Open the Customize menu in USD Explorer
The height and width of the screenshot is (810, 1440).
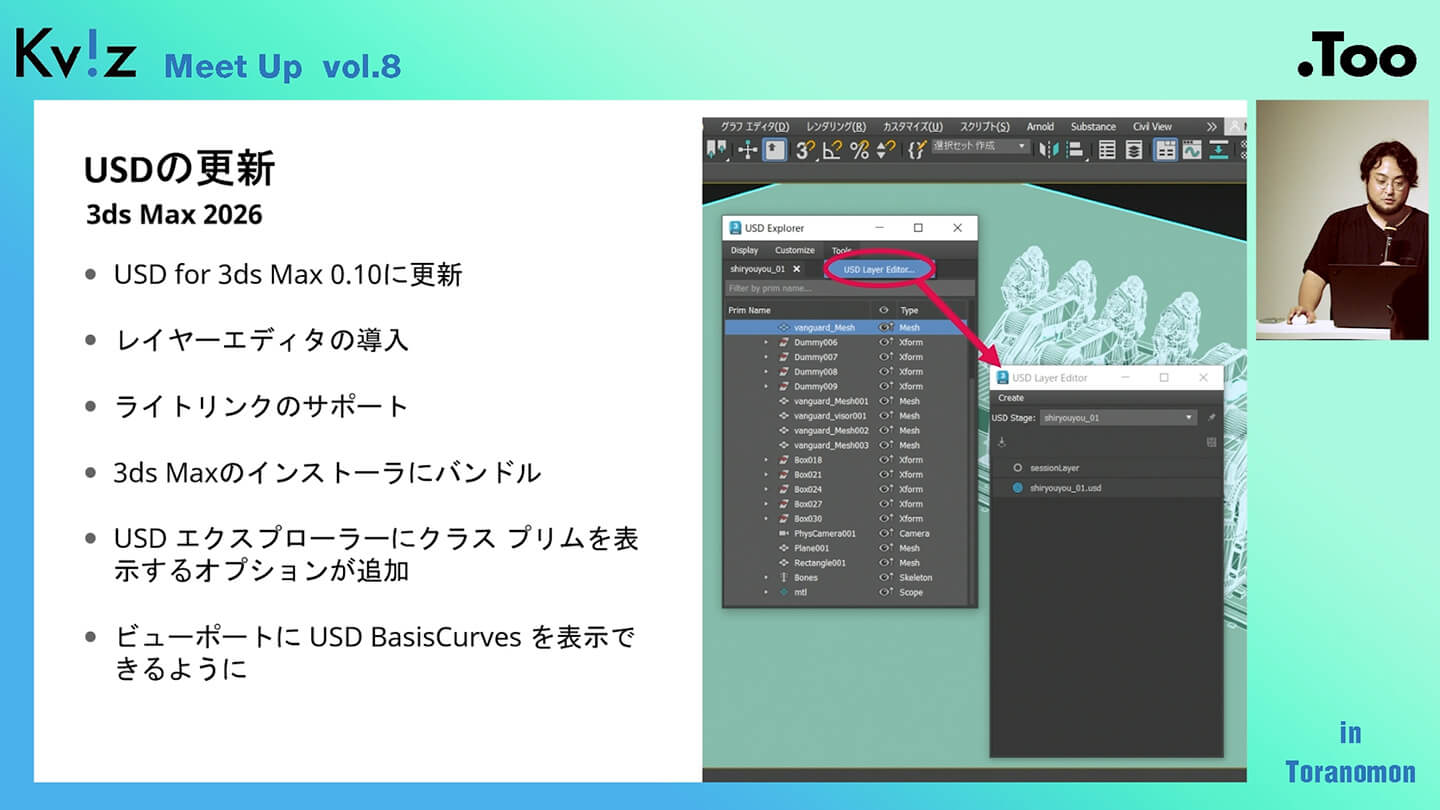click(794, 250)
